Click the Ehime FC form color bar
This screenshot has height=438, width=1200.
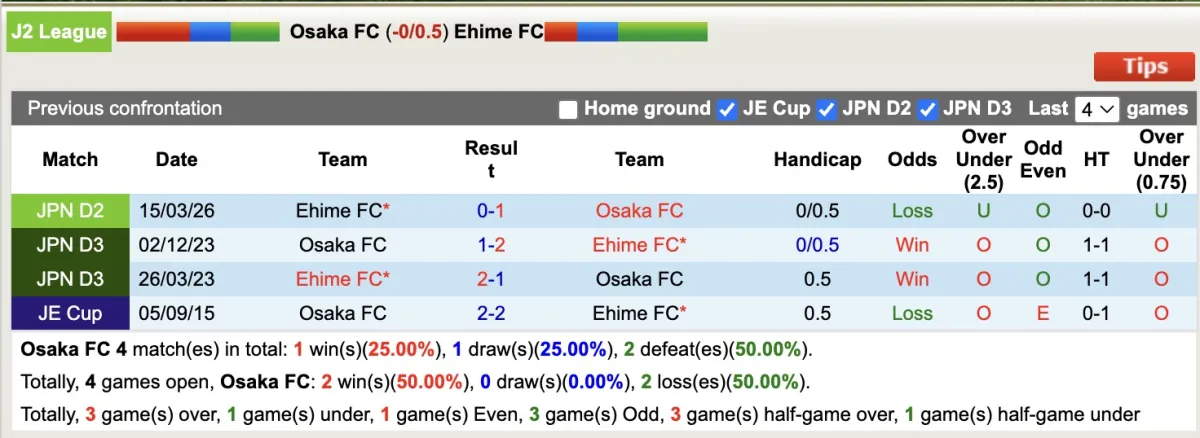coord(626,32)
